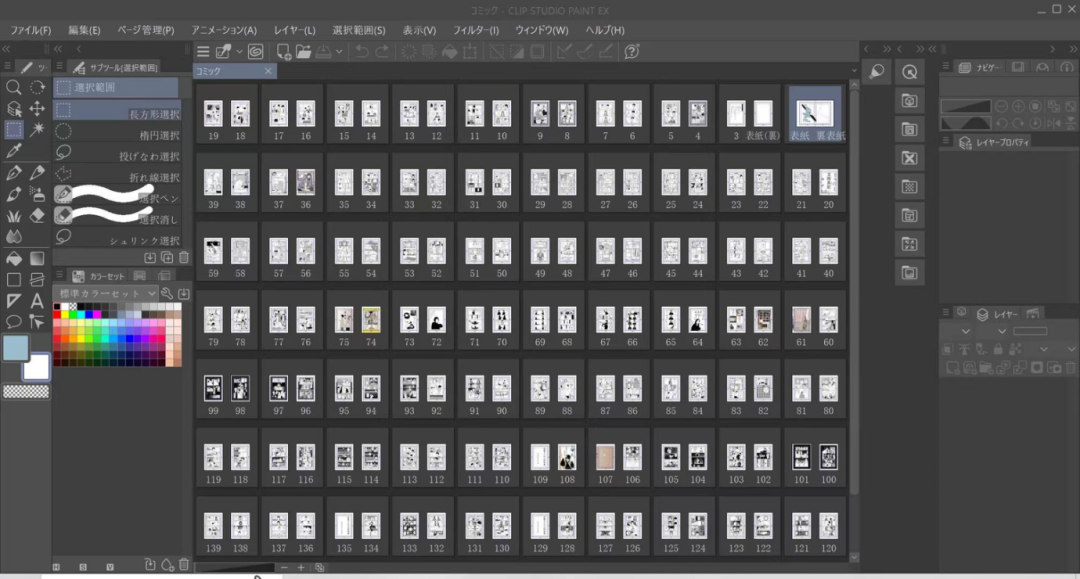1080x579 pixels.
Task: Open dropdown arrow beside save icon
Action: pyautogui.click(x=339, y=52)
